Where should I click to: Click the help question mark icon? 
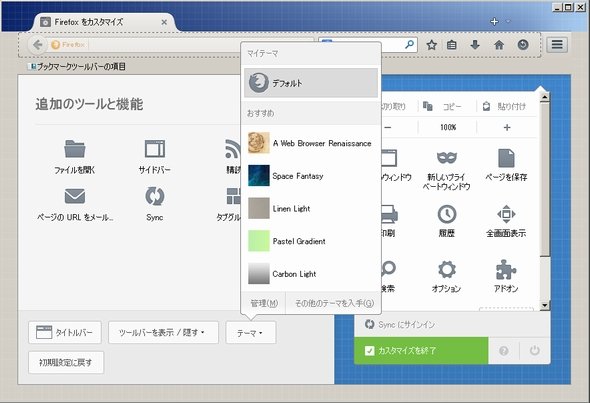point(504,351)
